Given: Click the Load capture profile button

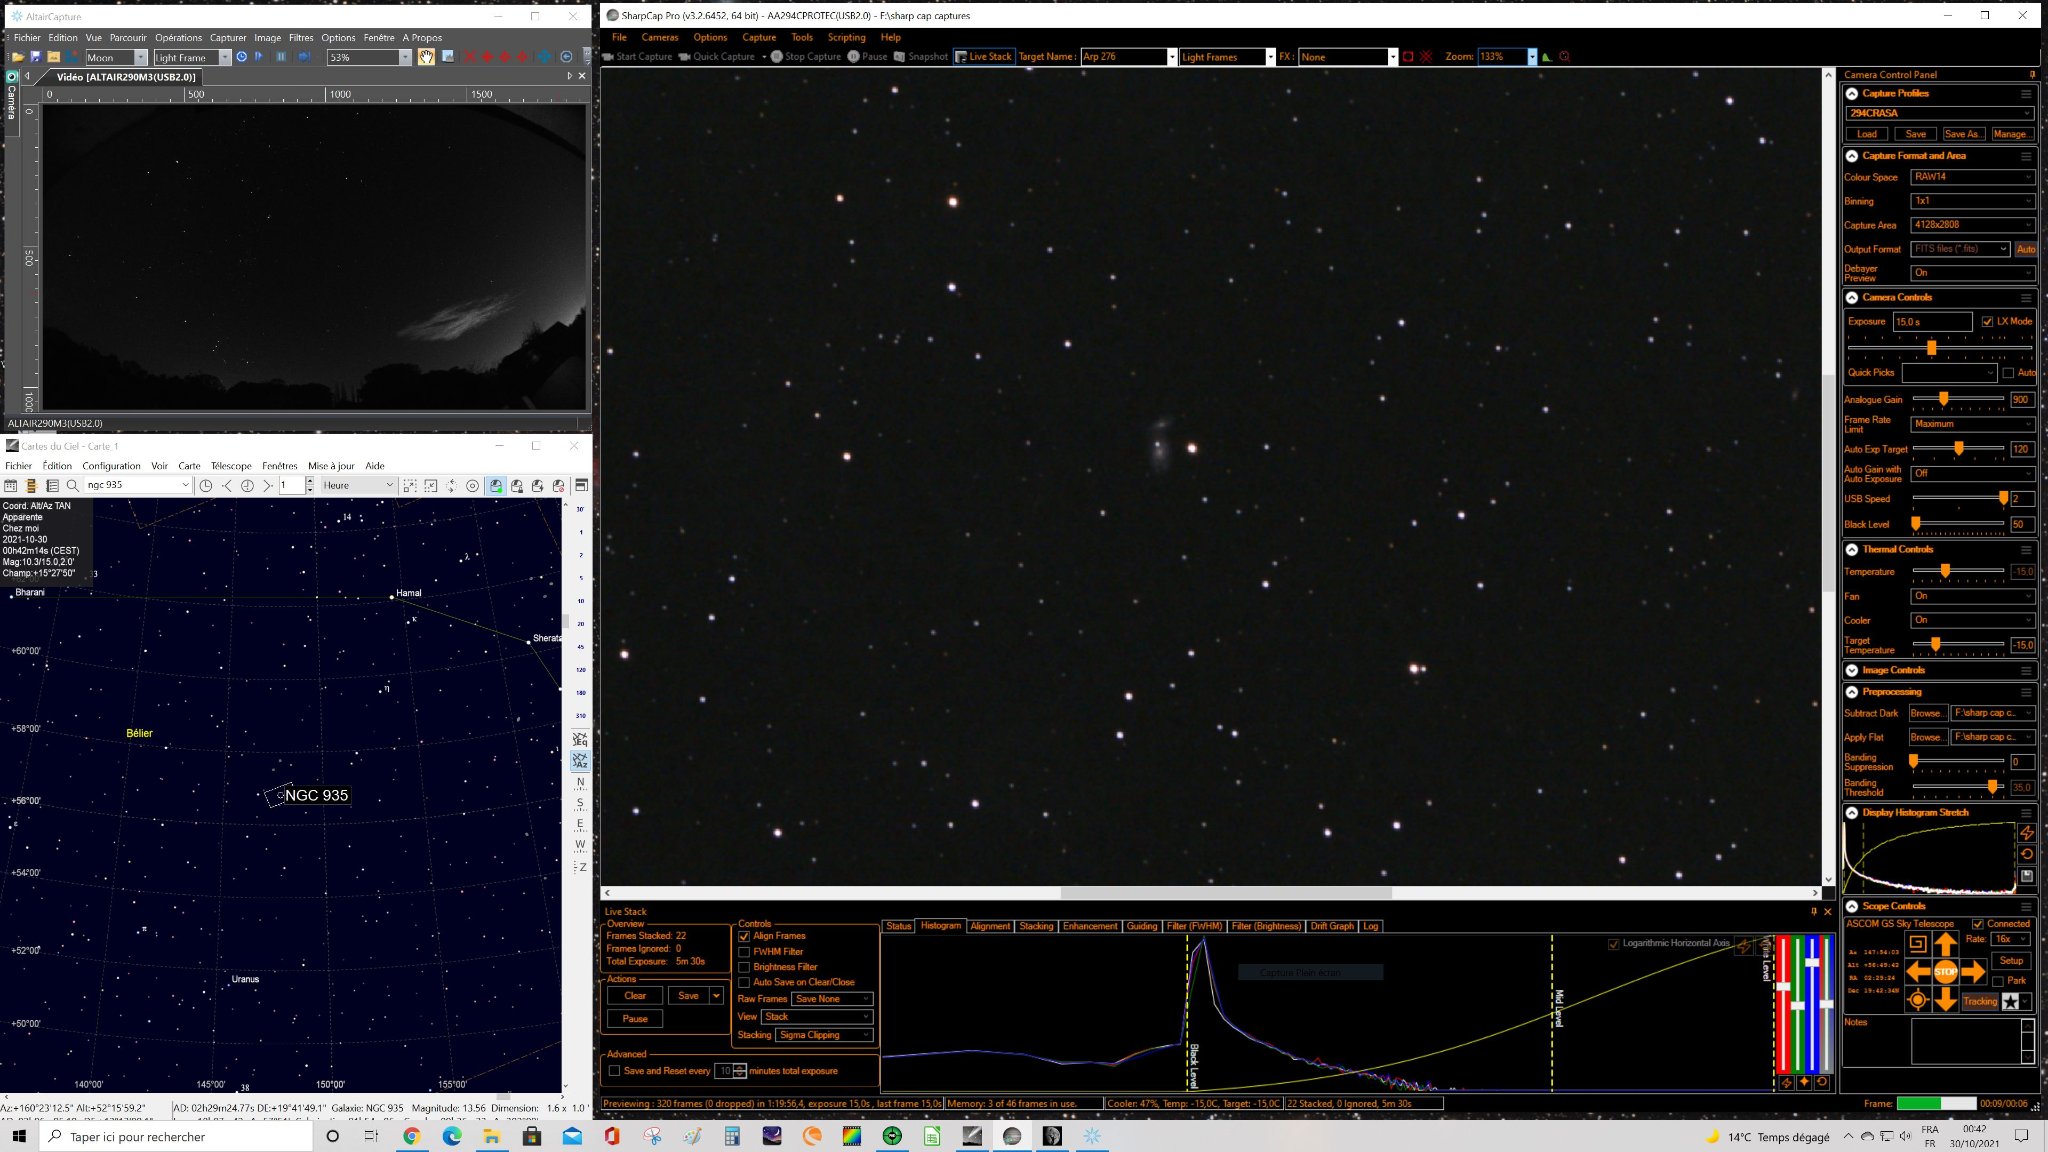Looking at the screenshot, I should (1866, 134).
